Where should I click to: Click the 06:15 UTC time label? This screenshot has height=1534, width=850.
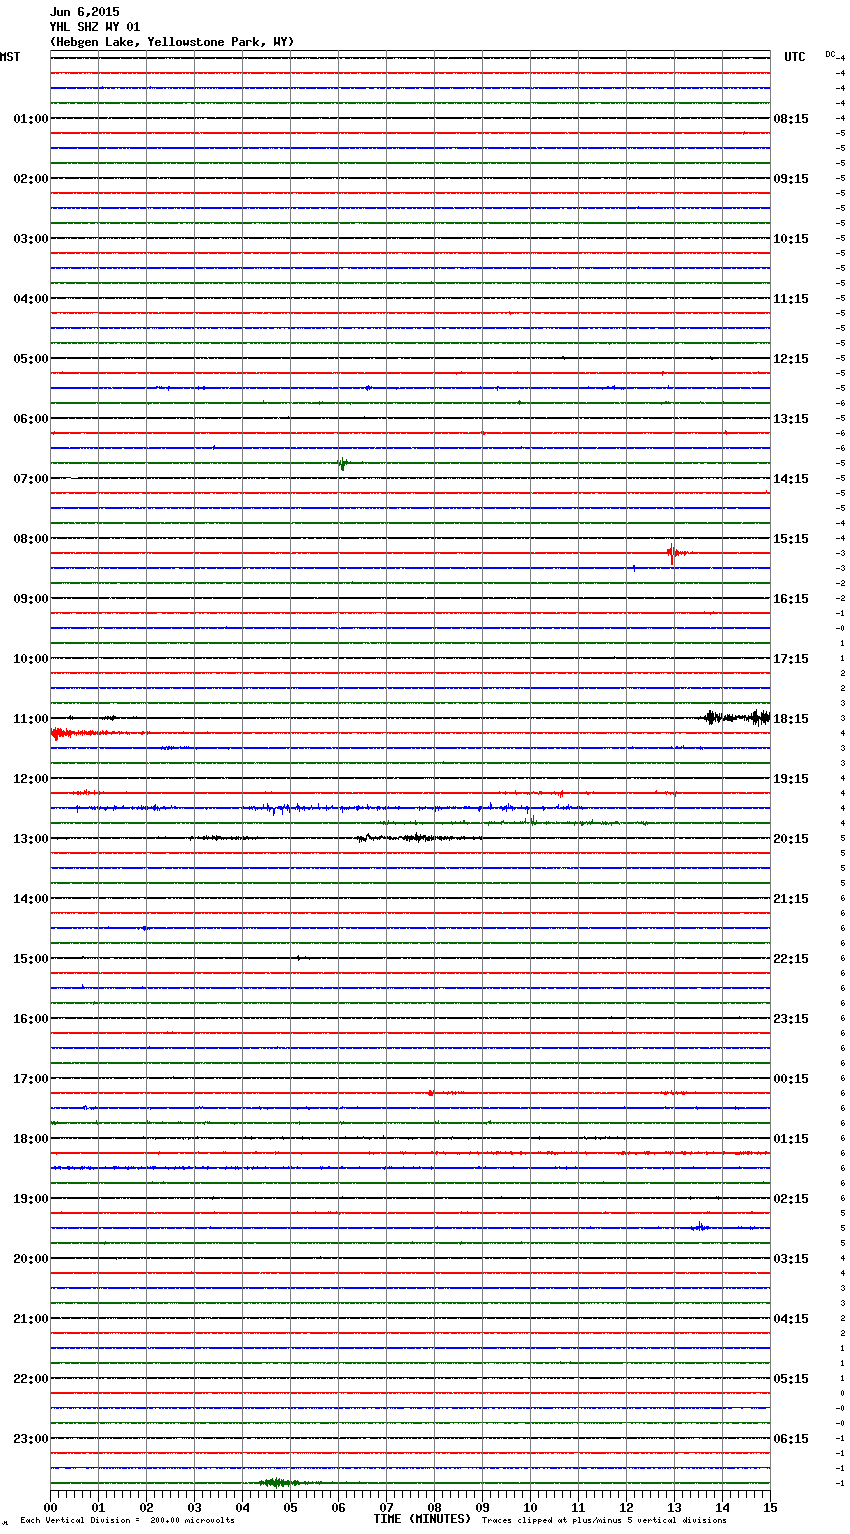(791, 1439)
